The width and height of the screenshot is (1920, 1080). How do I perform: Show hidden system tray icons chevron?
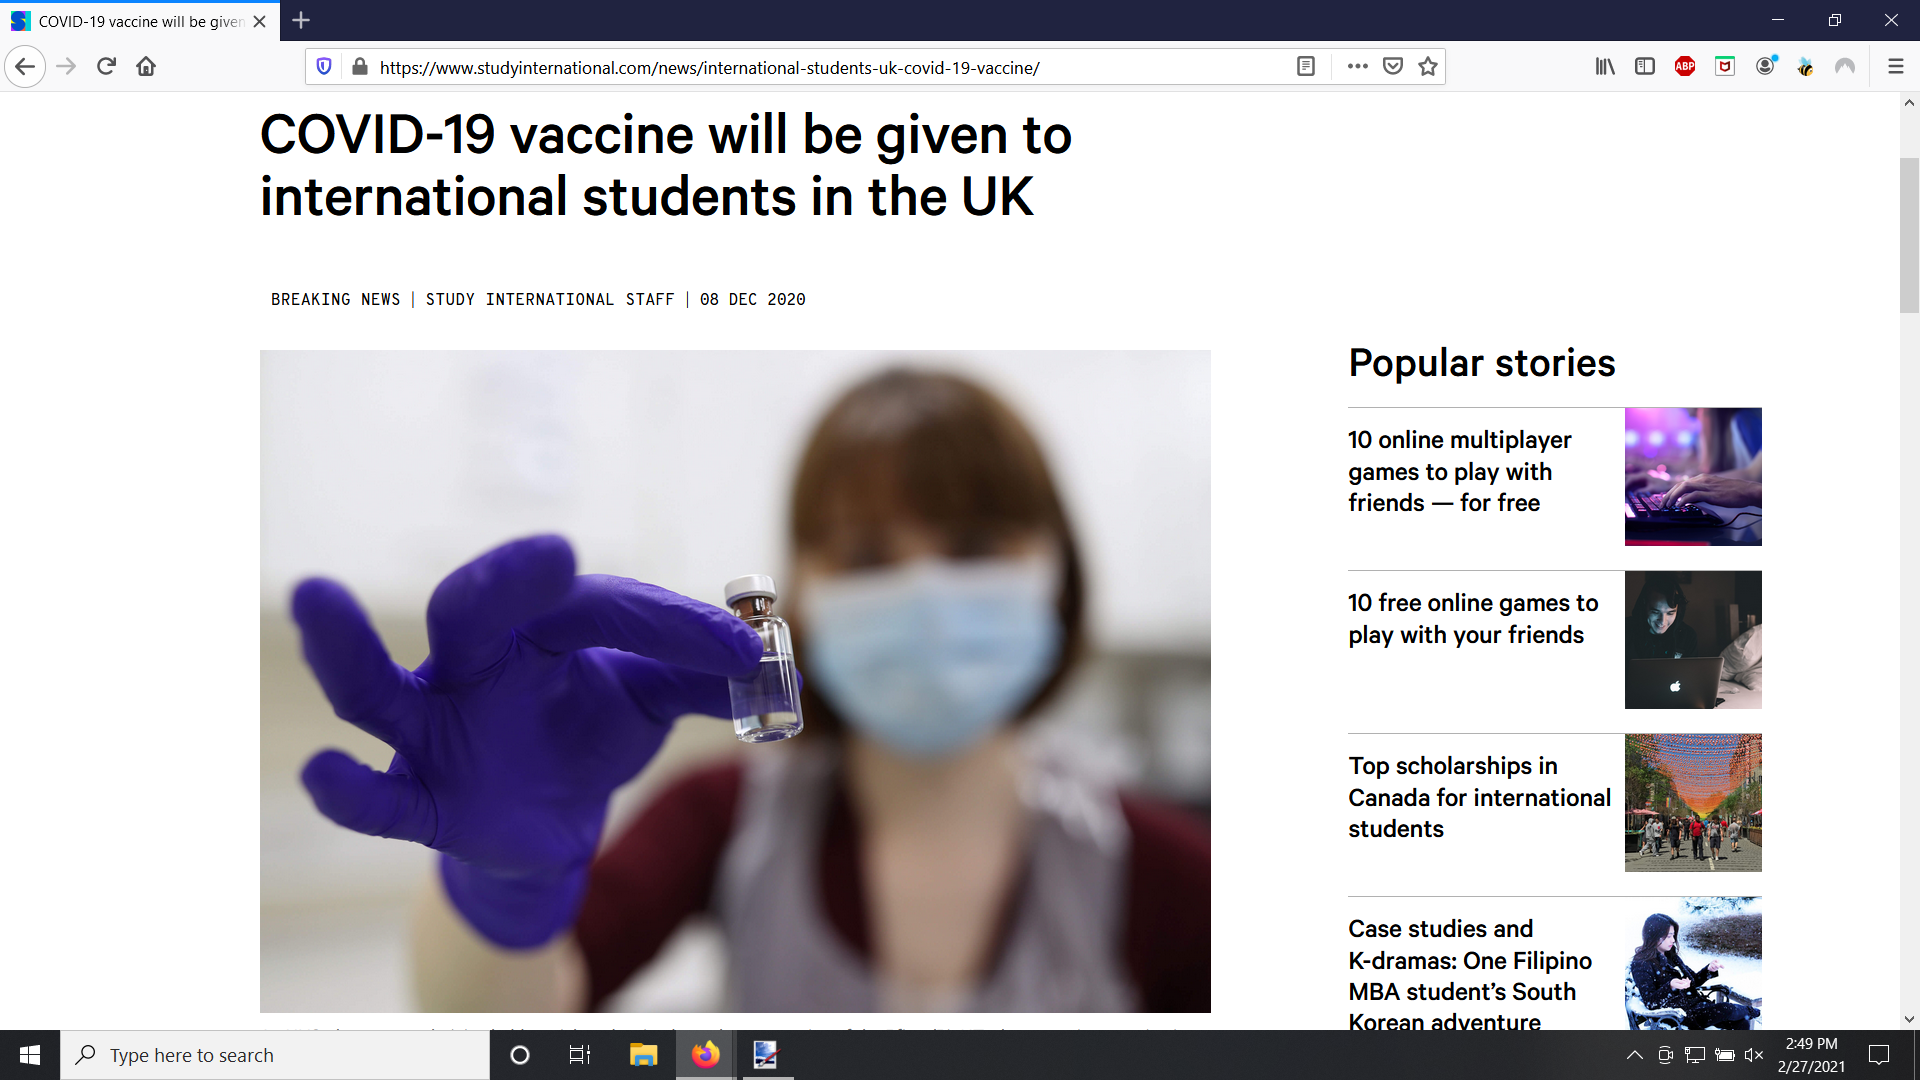[1634, 1055]
